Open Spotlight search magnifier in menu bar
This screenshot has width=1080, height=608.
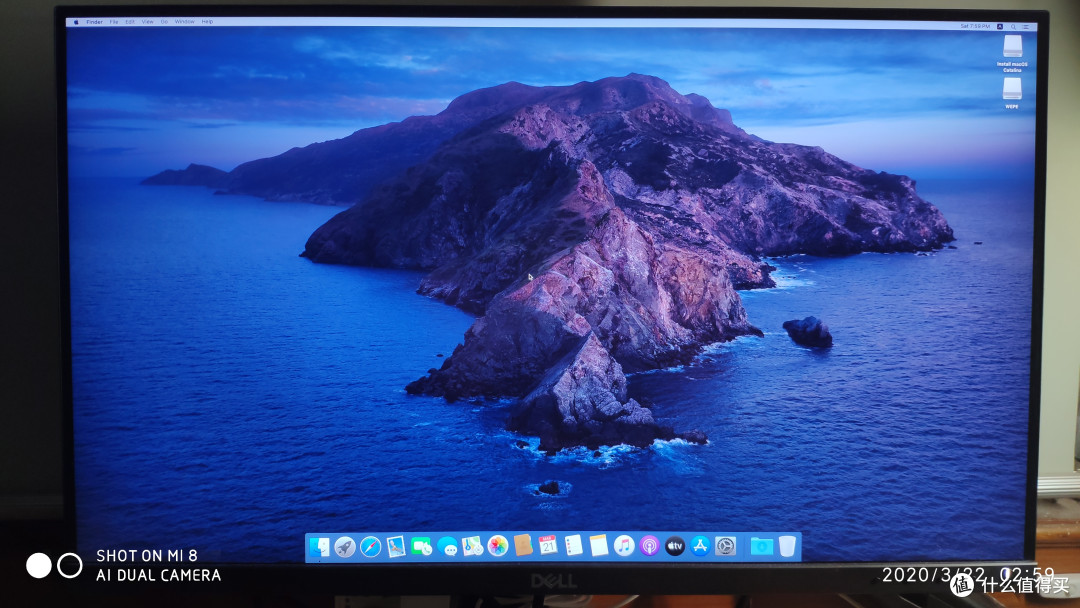pos(1013,27)
